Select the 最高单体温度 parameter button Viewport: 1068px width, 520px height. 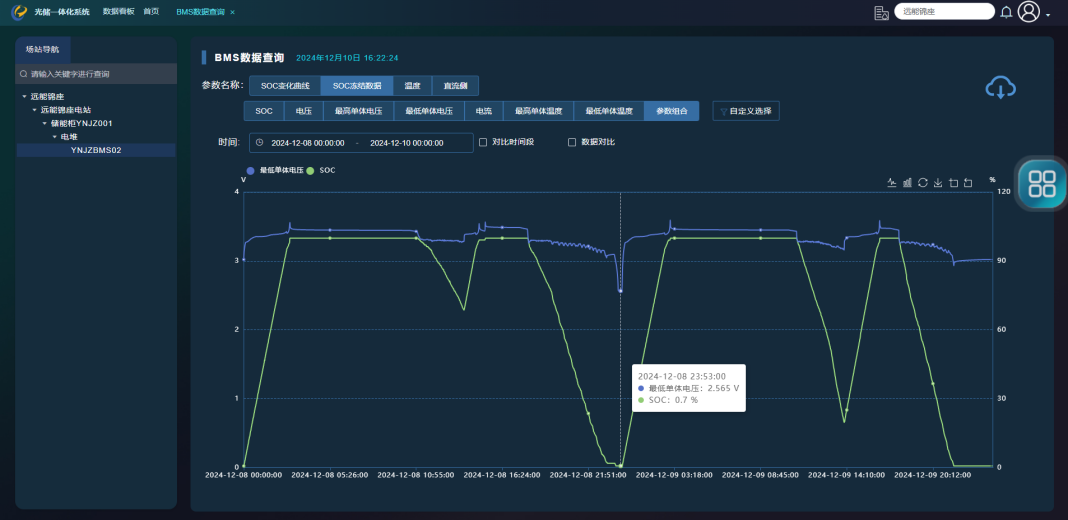[x=538, y=112]
